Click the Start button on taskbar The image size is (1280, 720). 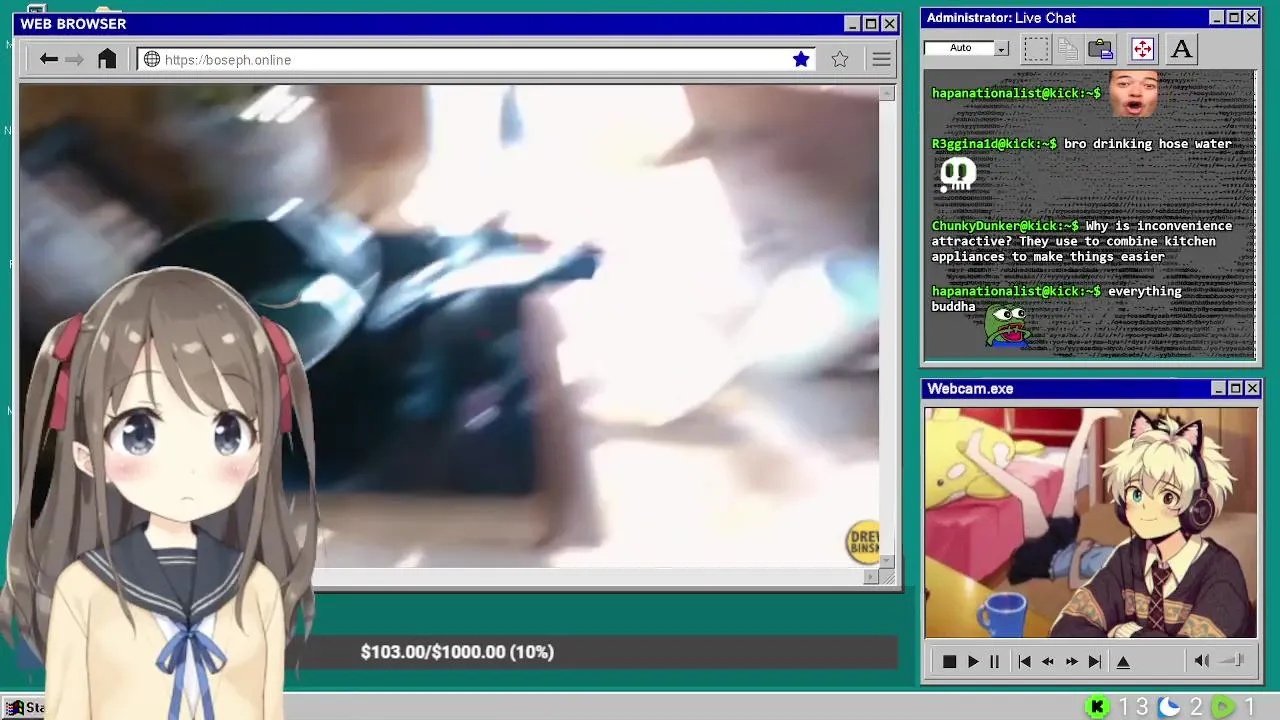[x=25, y=708]
